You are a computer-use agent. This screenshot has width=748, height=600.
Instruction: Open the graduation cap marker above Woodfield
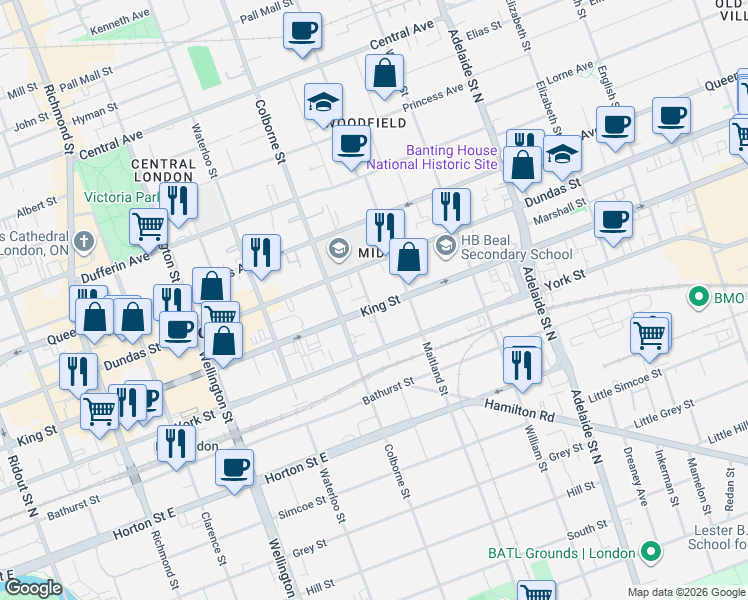click(323, 104)
